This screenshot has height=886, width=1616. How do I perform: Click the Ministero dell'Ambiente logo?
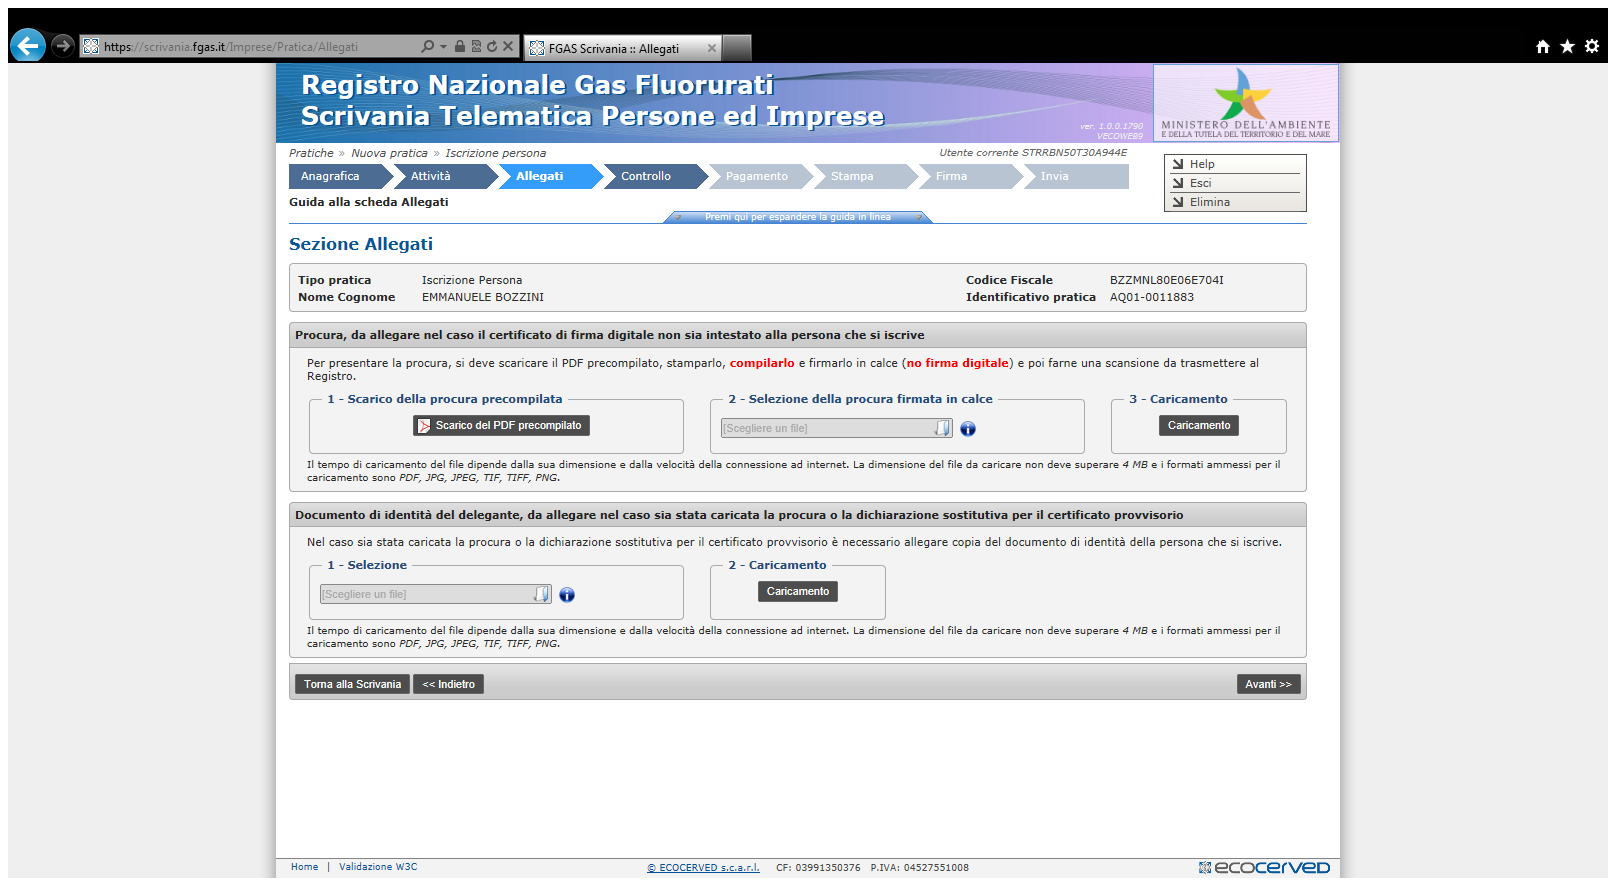pos(1245,103)
